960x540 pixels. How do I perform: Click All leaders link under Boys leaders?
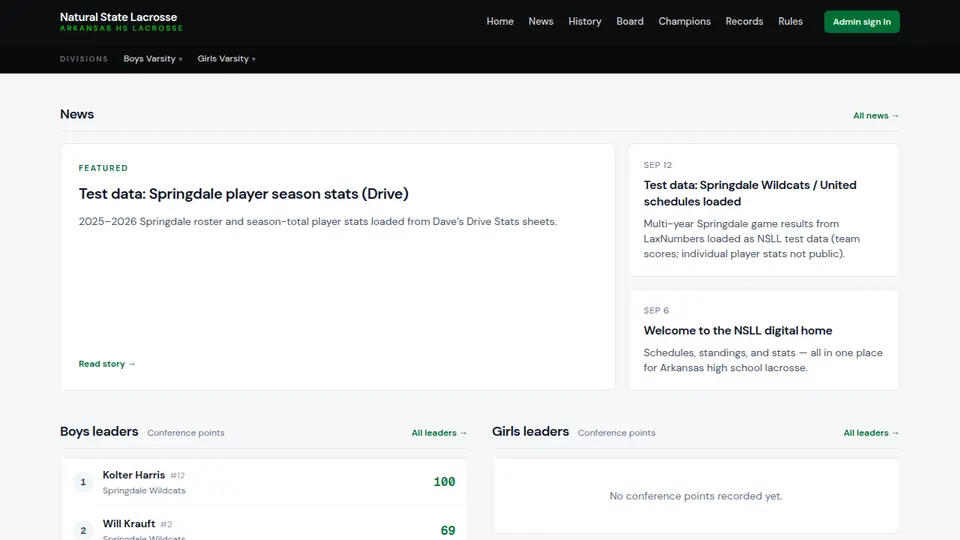439,433
